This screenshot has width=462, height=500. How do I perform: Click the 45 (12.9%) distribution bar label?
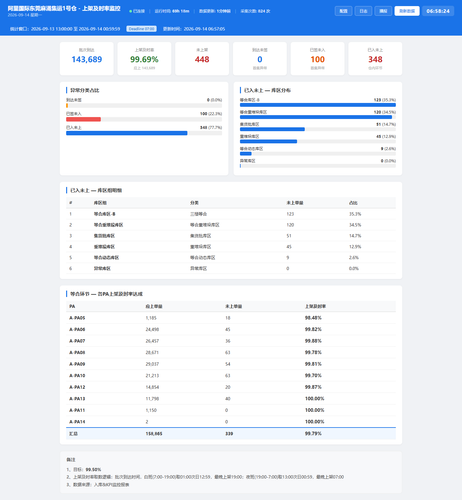pyautogui.click(x=386, y=136)
